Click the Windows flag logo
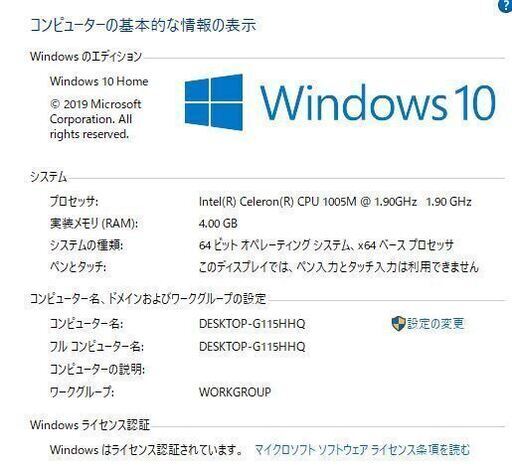512x468 pixels. tap(214, 102)
